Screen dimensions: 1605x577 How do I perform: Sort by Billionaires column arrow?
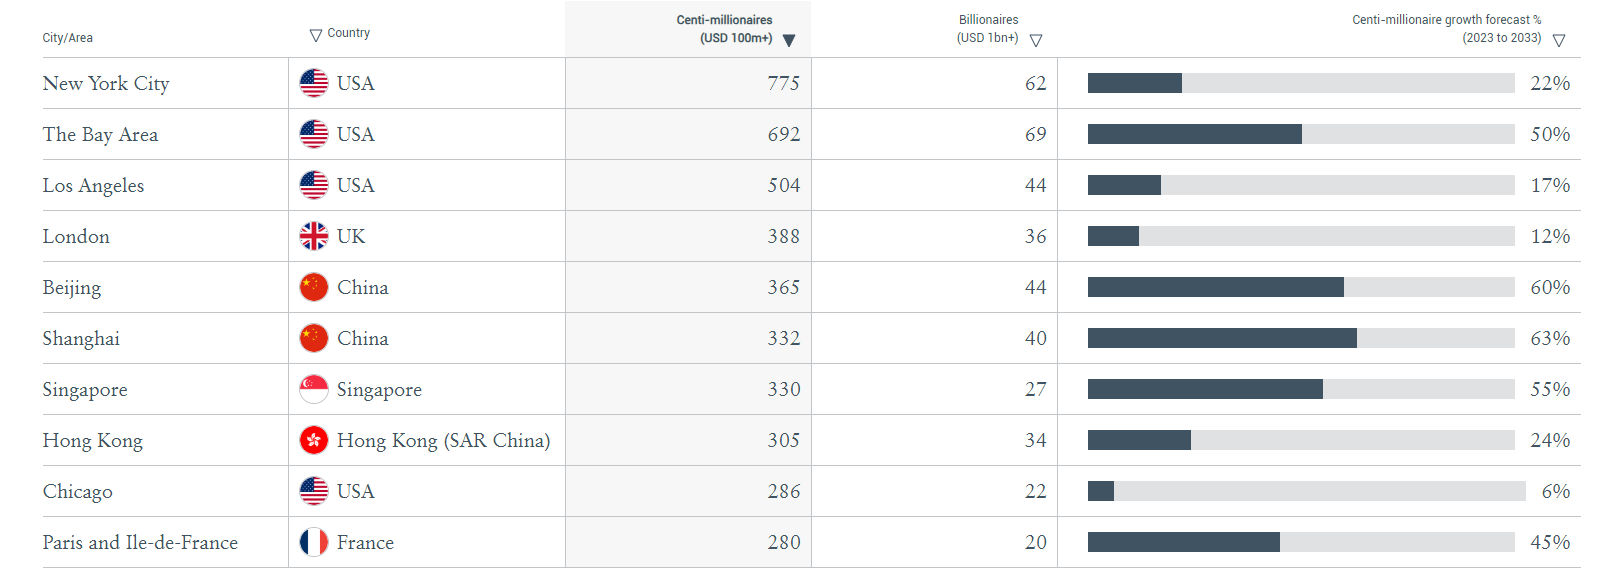click(x=1036, y=41)
